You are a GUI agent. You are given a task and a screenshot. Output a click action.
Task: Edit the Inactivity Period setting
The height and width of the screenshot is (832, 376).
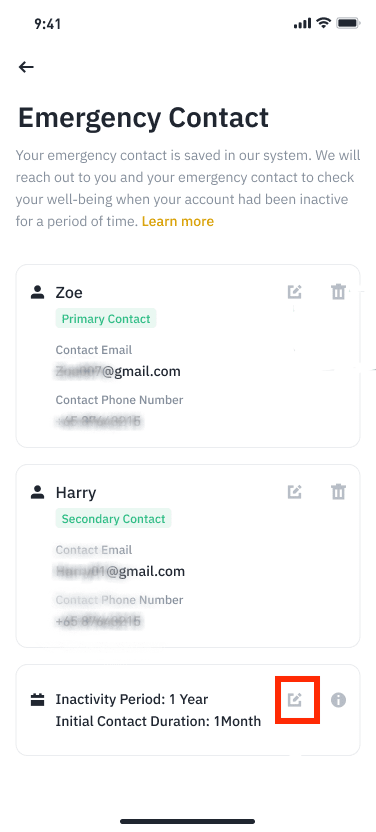tap(294, 700)
